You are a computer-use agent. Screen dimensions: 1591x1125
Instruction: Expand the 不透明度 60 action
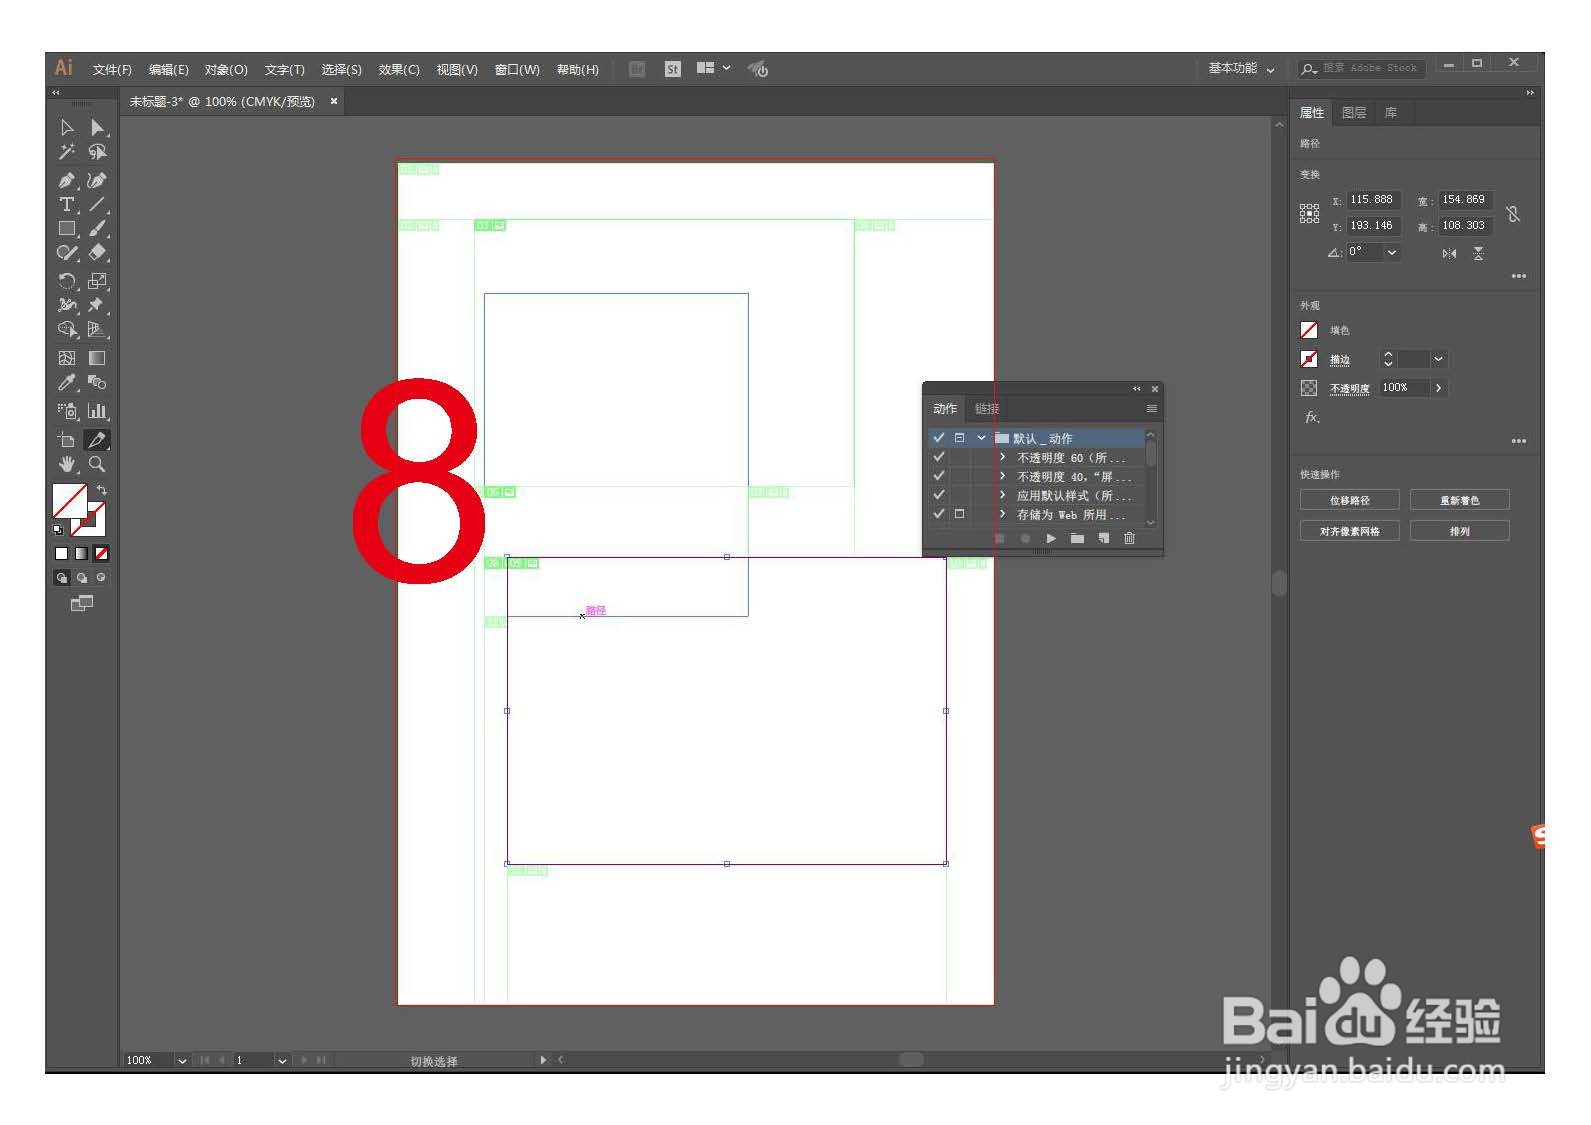click(1003, 457)
